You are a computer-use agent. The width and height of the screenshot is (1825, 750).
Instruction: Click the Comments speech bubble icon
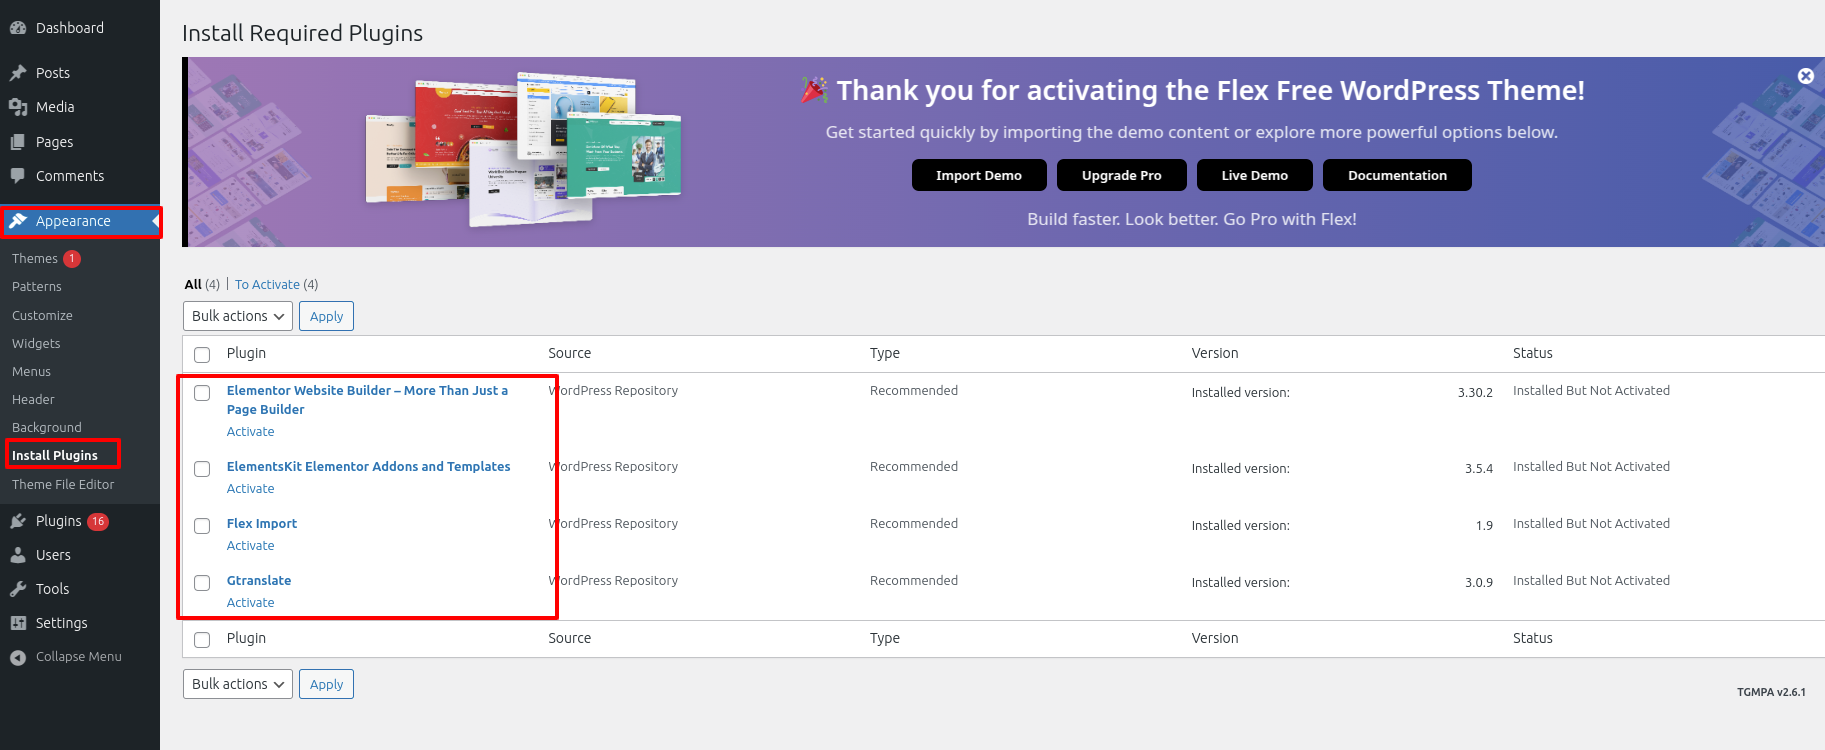click(x=18, y=176)
